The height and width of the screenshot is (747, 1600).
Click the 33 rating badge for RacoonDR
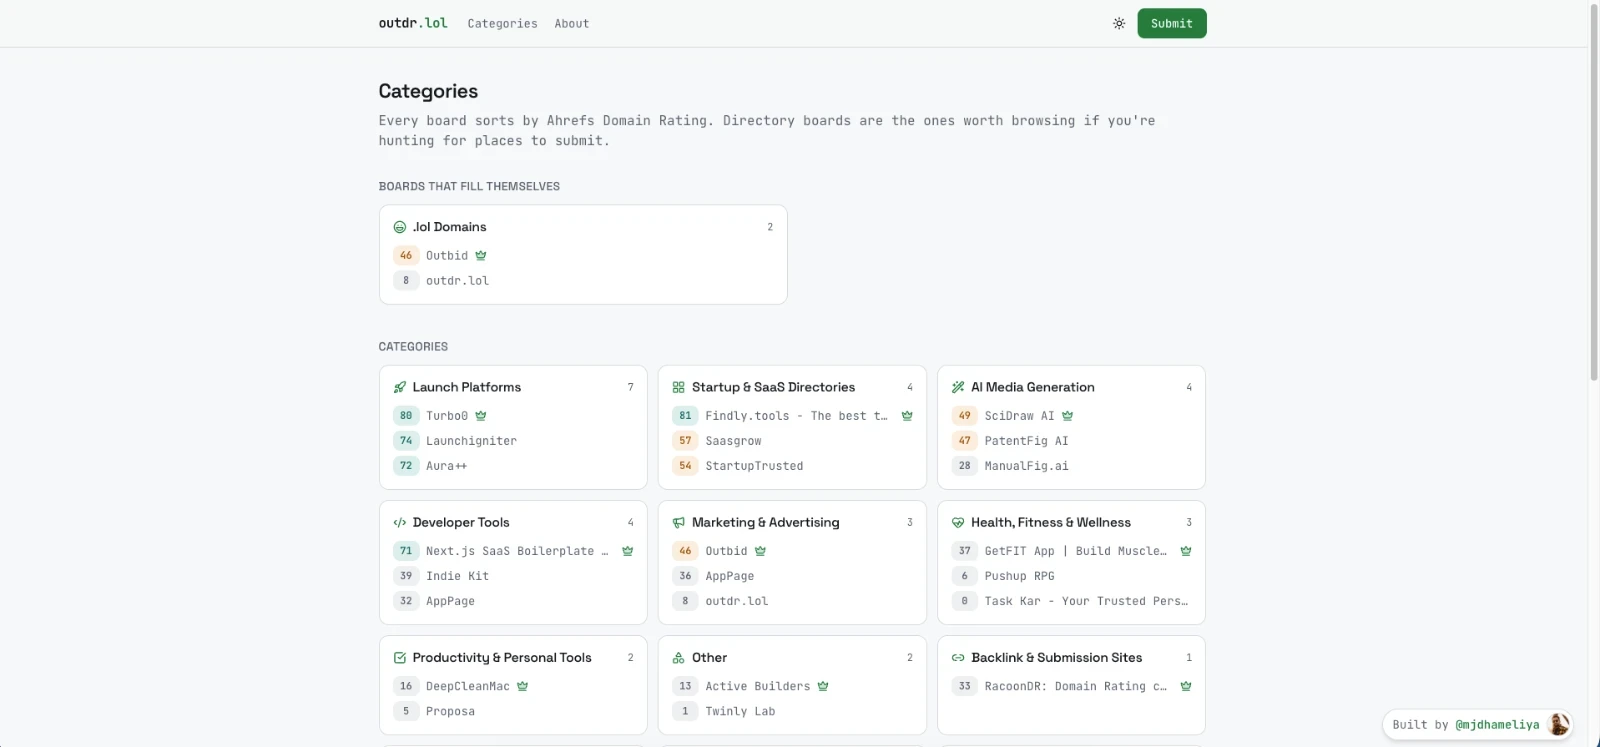coord(964,686)
